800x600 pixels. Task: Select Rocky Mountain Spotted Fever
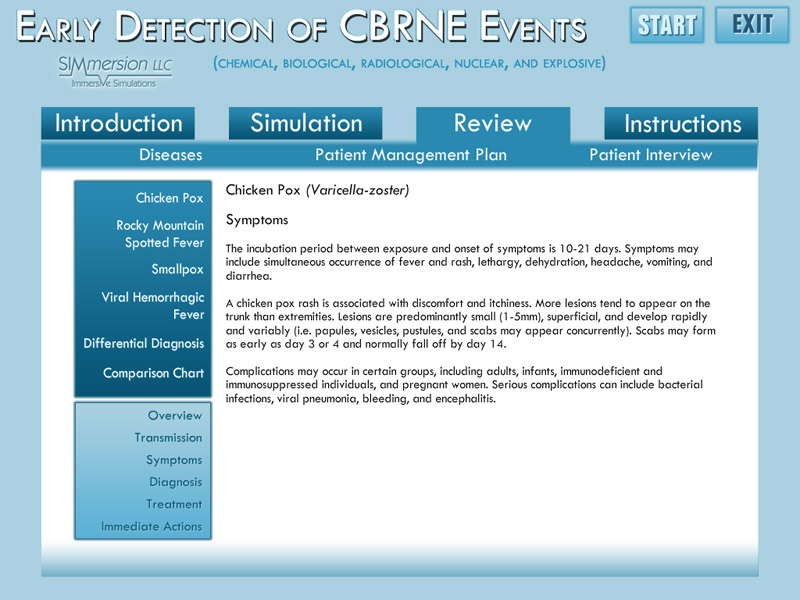[x=160, y=234]
